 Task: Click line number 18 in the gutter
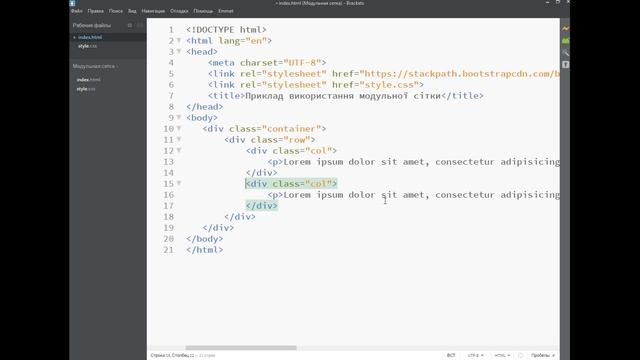[x=169, y=217]
